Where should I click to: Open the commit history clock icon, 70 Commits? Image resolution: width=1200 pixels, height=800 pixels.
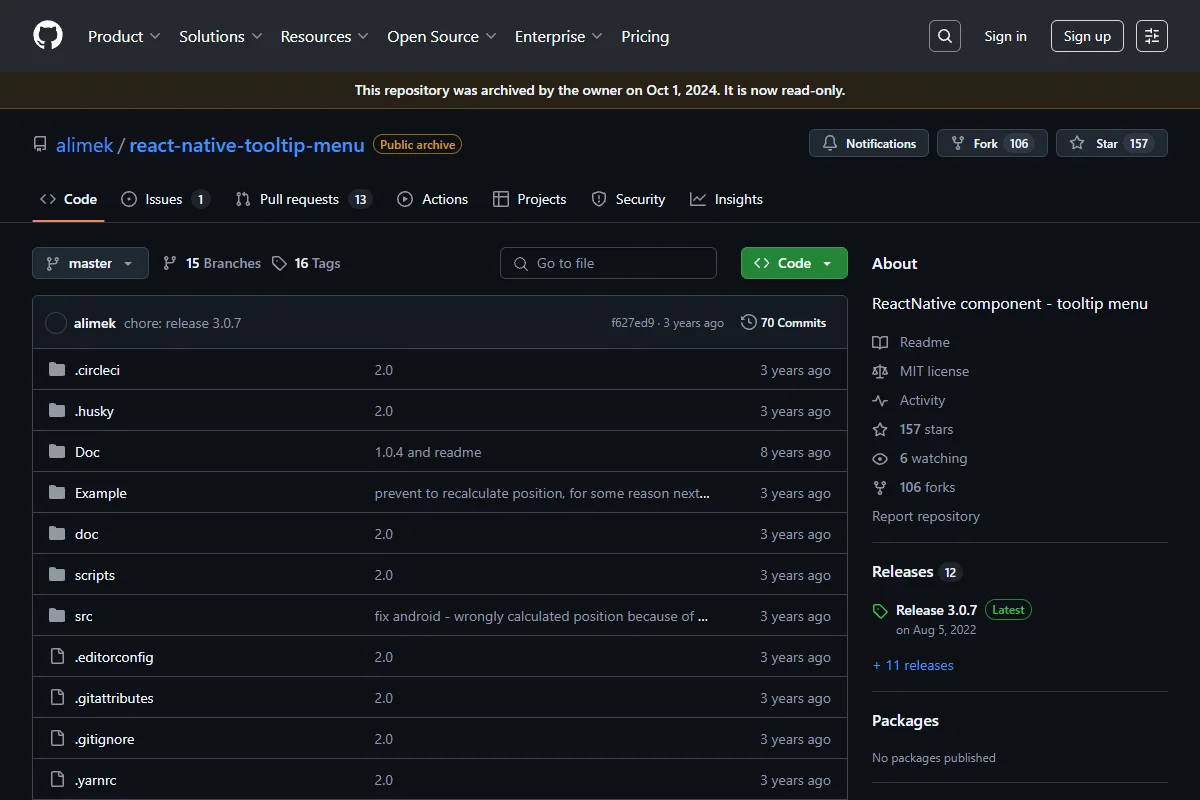click(749, 322)
